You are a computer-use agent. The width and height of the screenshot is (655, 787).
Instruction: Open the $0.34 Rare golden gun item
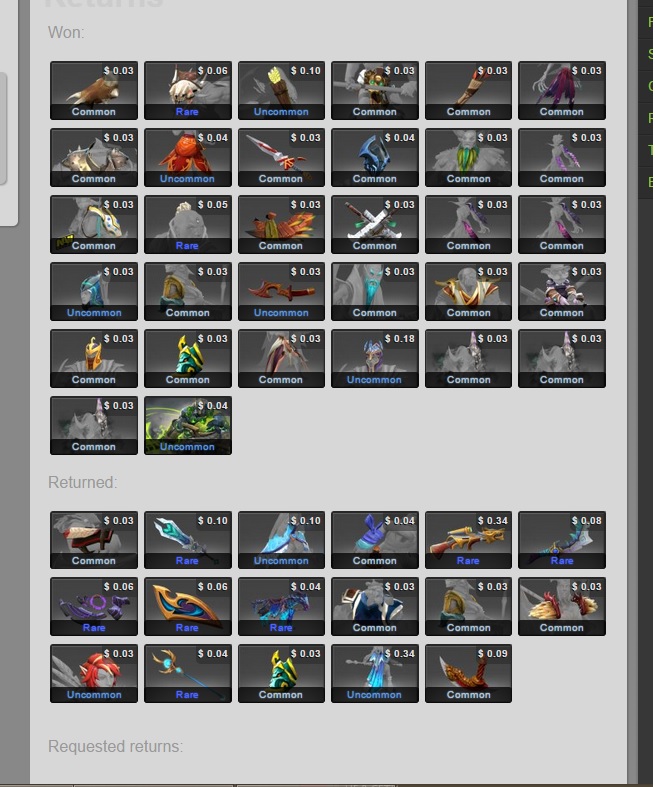point(468,540)
